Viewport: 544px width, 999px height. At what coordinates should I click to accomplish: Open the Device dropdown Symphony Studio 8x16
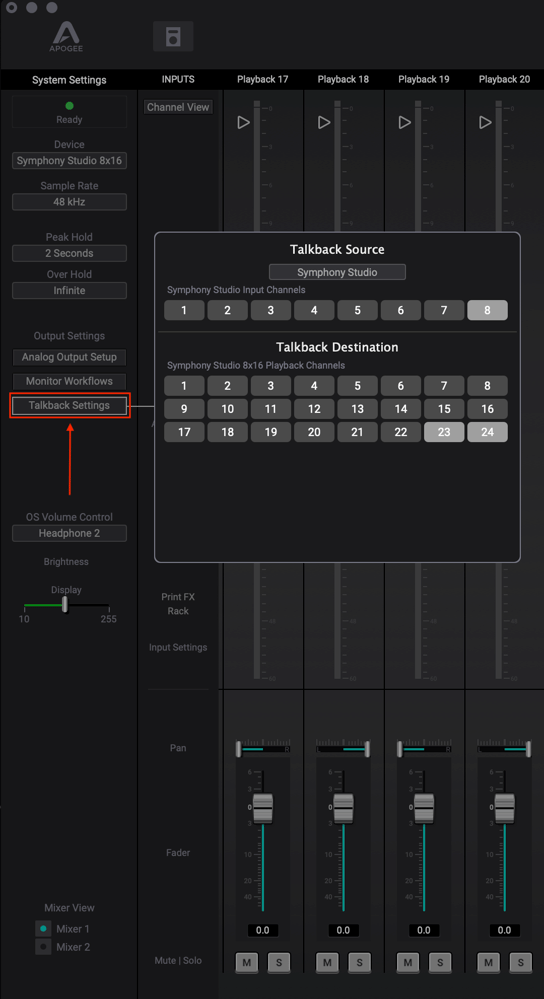click(69, 161)
